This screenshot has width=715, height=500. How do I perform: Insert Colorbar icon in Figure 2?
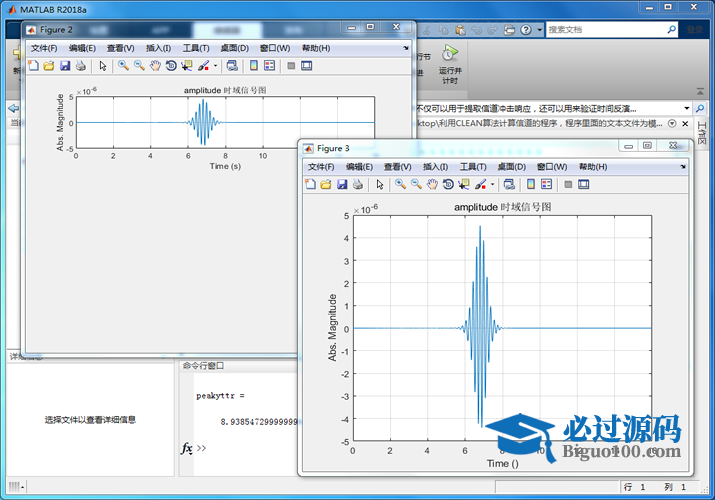254,66
